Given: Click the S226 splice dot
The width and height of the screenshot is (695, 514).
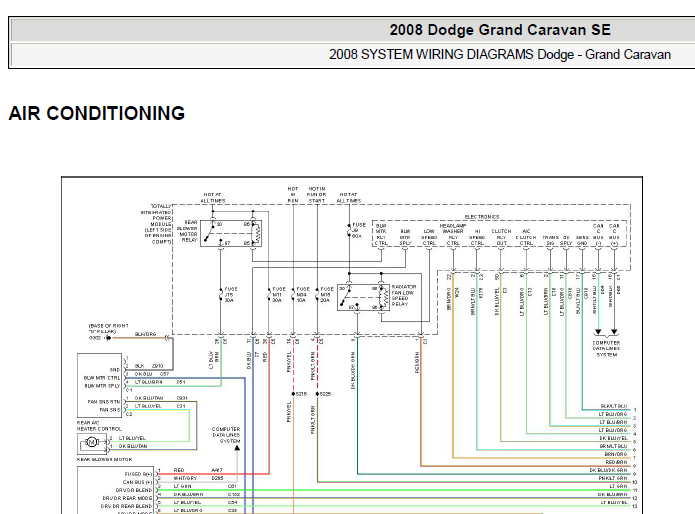Looking at the screenshot, I should pyautogui.click(x=317, y=394).
